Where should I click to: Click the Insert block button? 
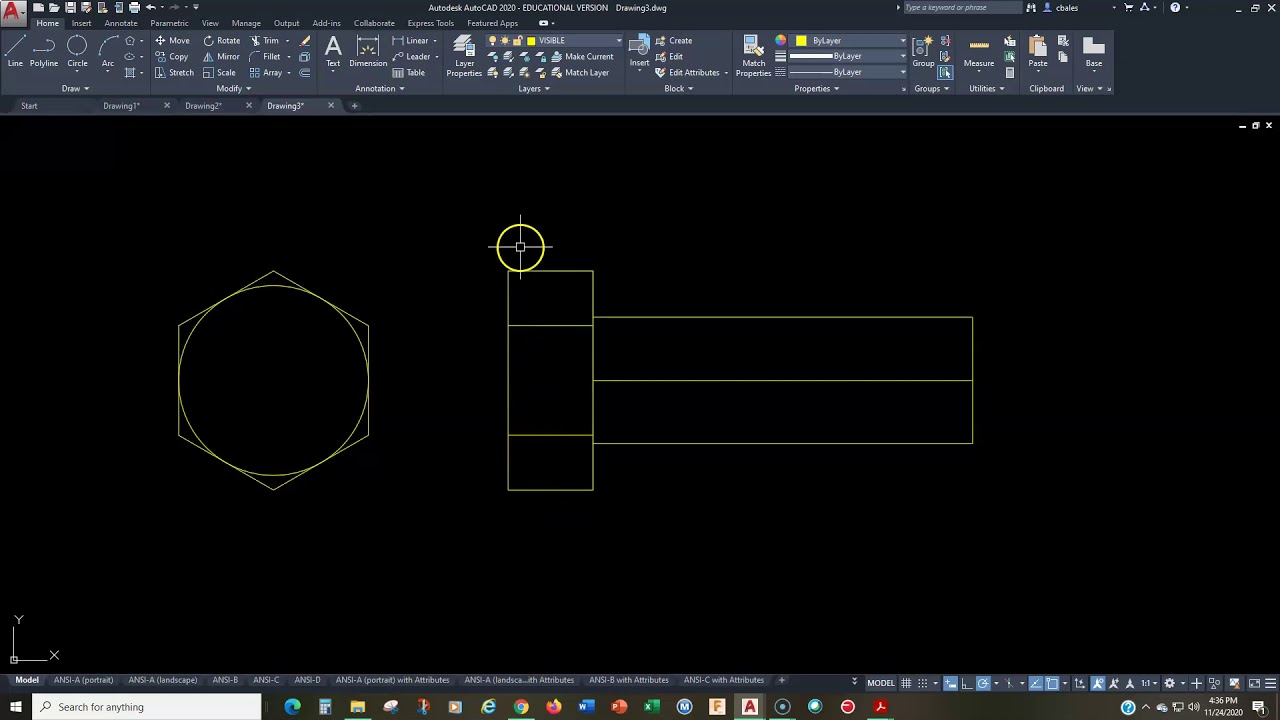[x=639, y=52]
